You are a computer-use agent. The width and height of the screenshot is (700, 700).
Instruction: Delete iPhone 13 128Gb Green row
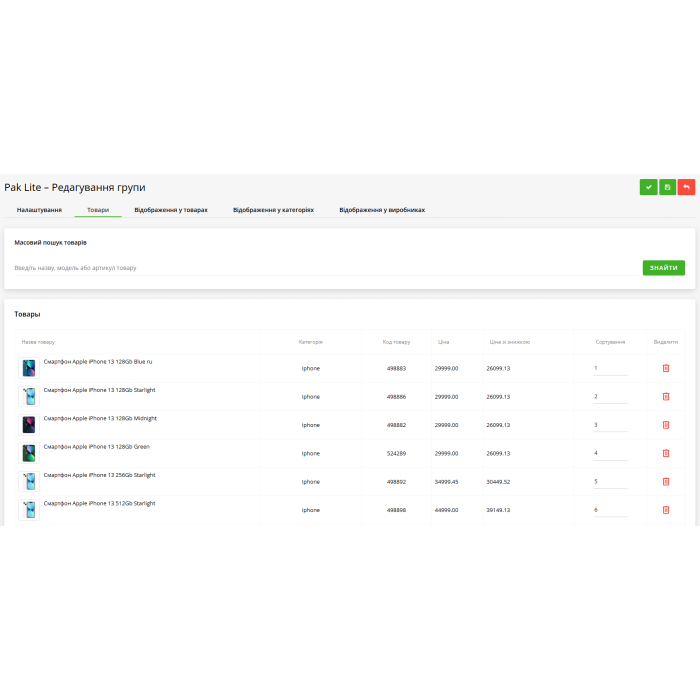(666, 453)
